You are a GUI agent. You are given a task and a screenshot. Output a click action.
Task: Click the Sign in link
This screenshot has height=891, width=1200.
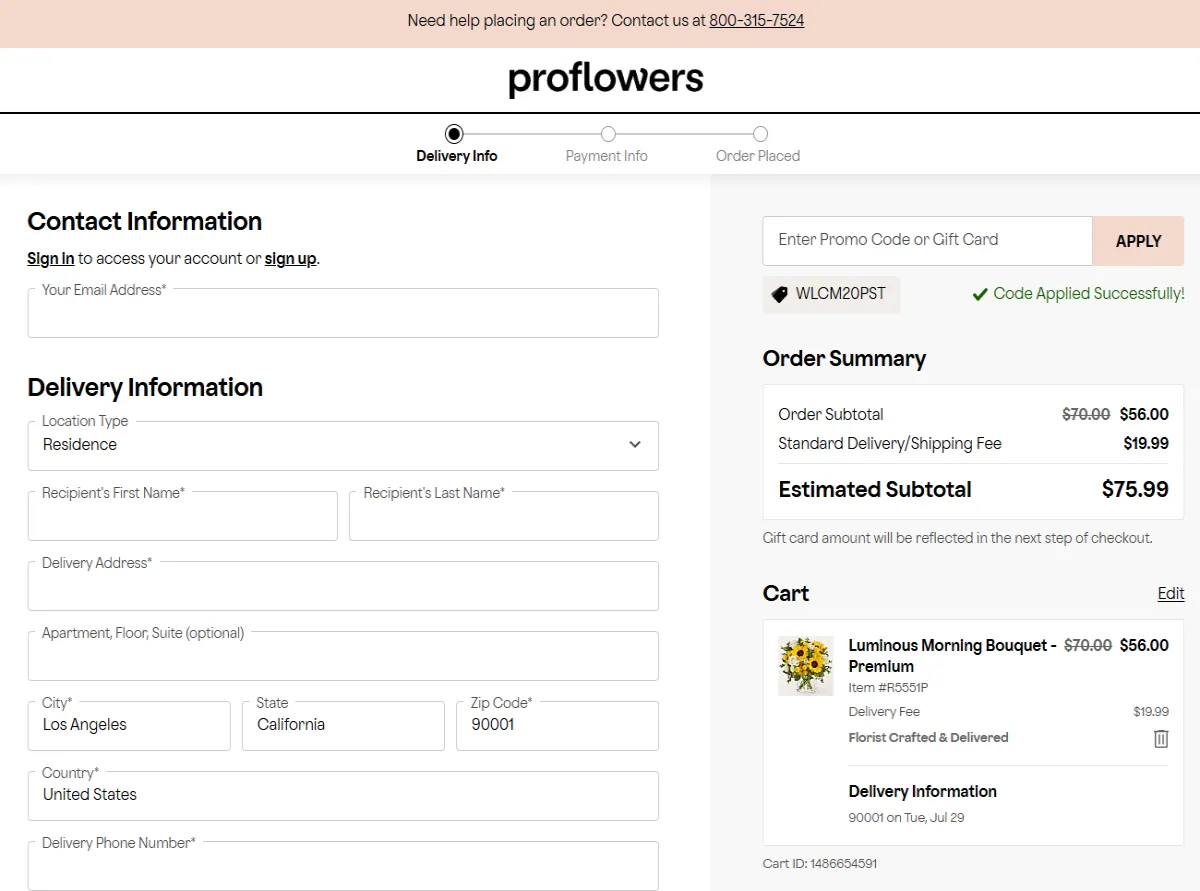point(50,259)
